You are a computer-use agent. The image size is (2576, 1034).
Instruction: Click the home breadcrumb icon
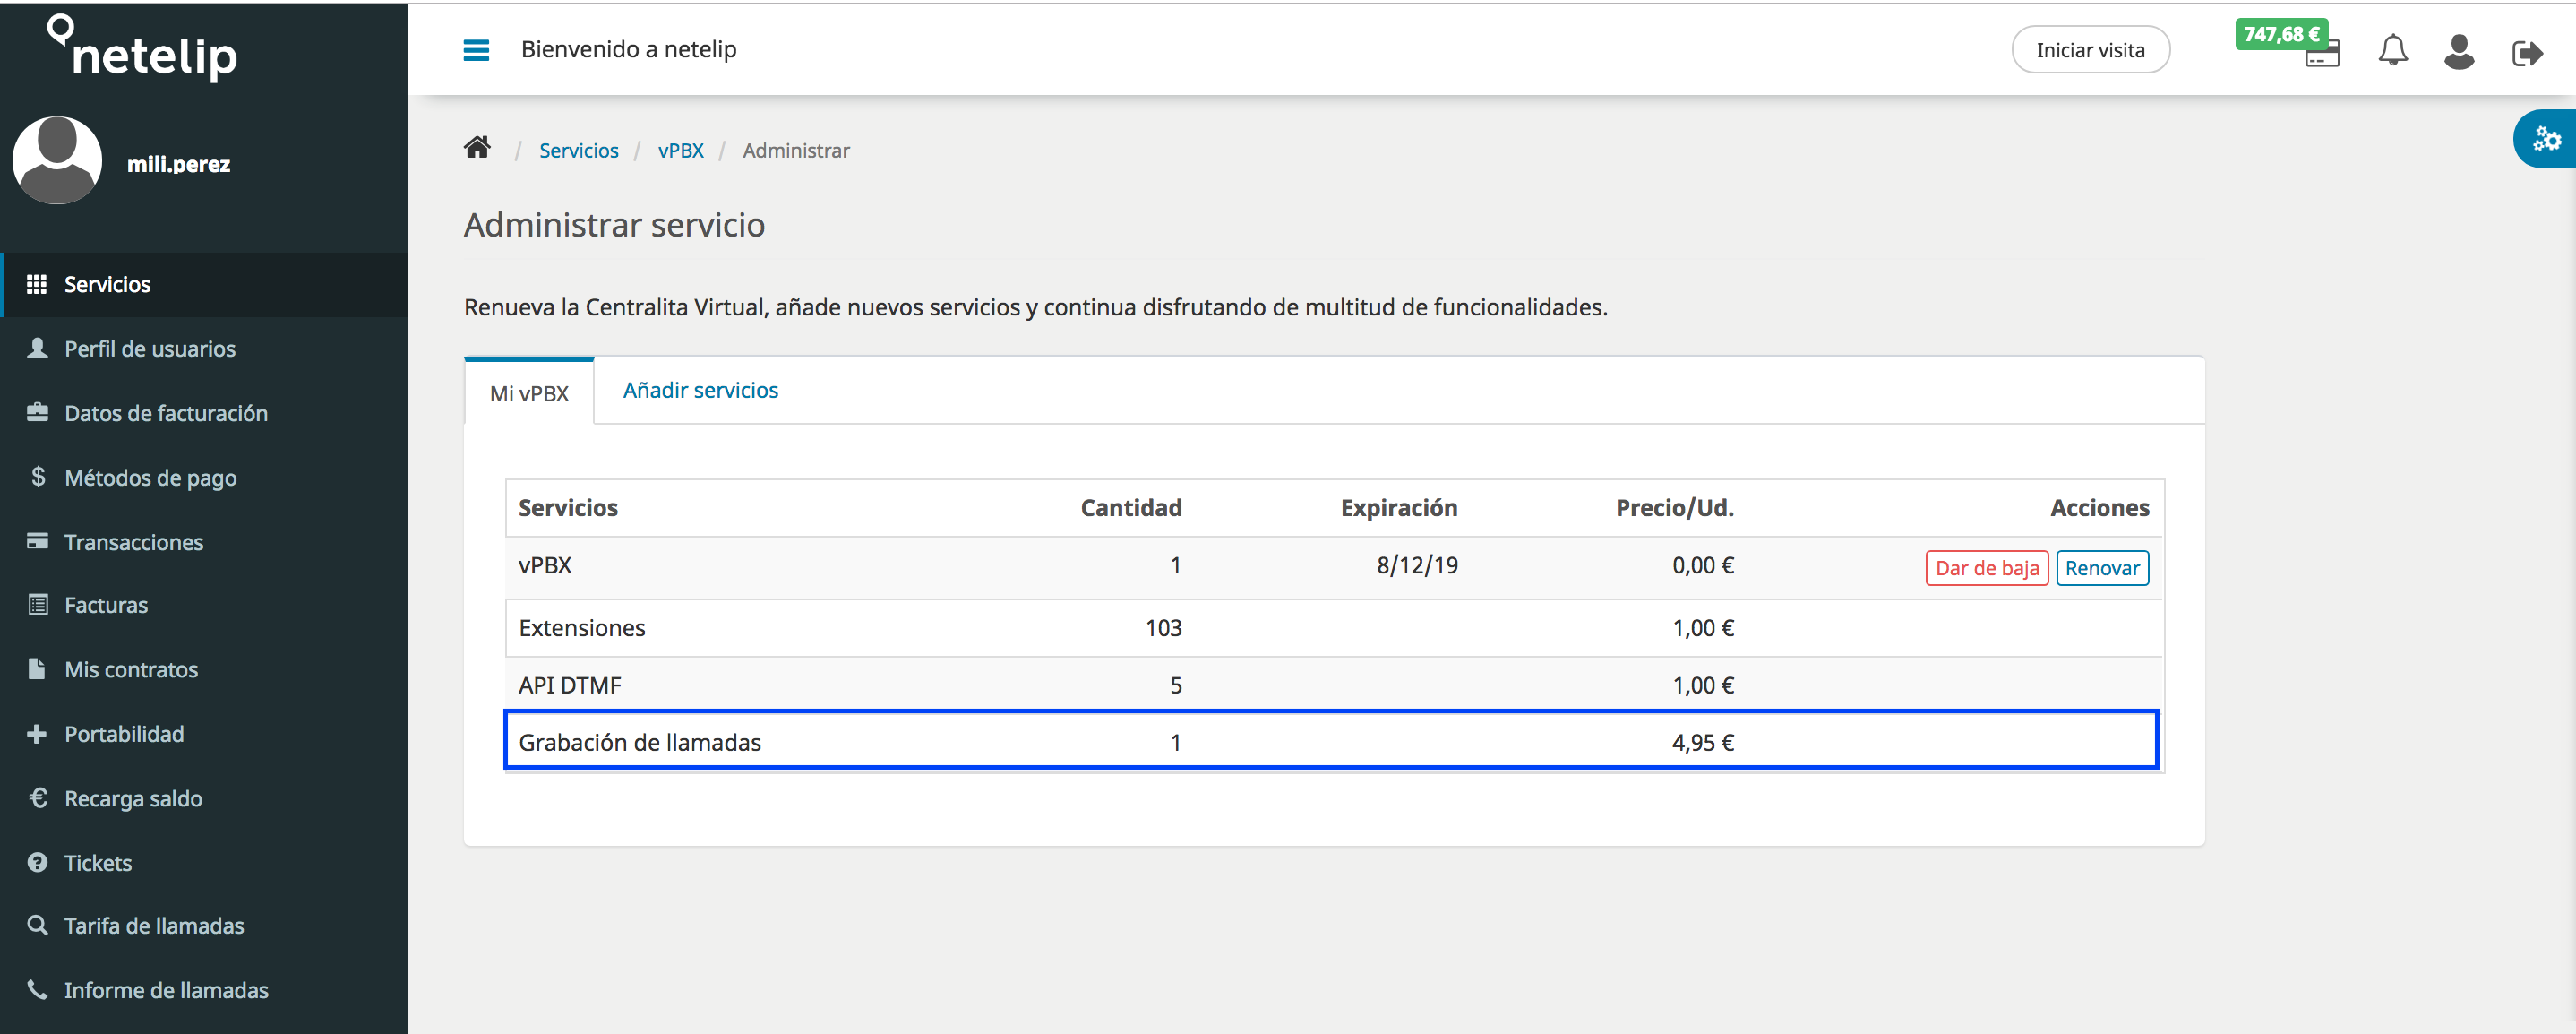coord(477,148)
